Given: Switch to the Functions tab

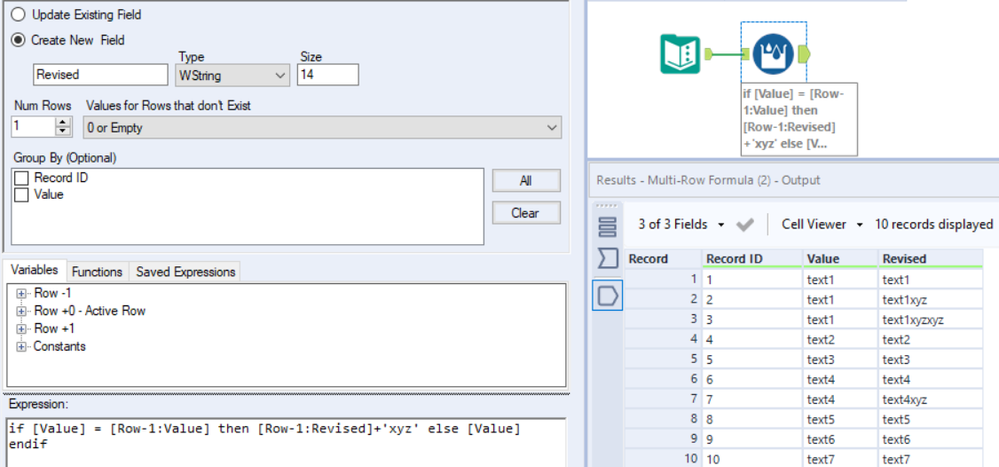Looking at the screenshot, I should coord(97,271).
